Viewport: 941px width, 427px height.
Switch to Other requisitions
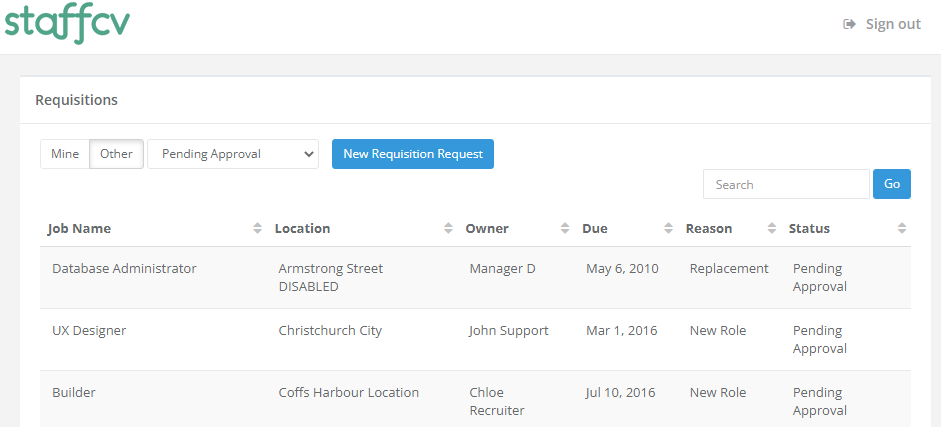116,154
